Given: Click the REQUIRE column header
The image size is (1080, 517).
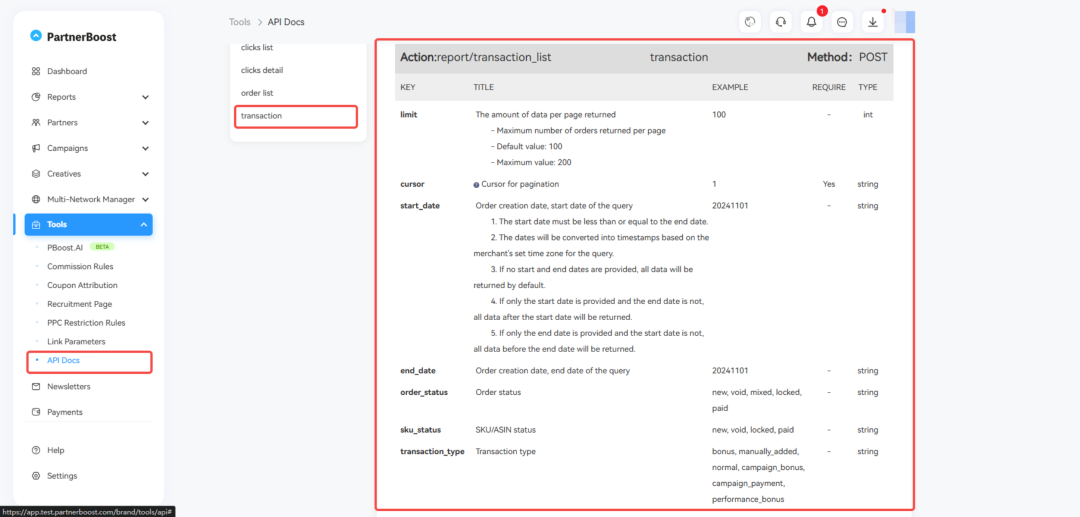Looking at the screenshot, I should click(829, 87).
